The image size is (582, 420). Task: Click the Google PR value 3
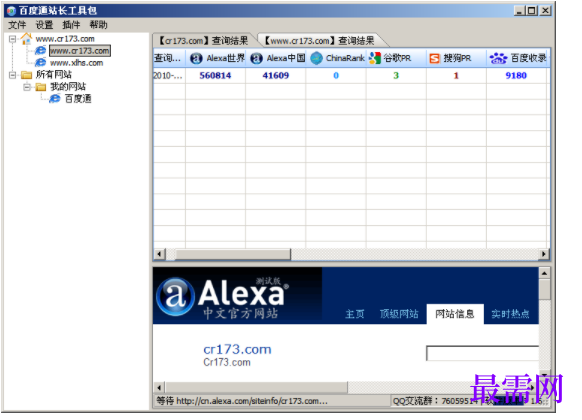click(396, 76)
